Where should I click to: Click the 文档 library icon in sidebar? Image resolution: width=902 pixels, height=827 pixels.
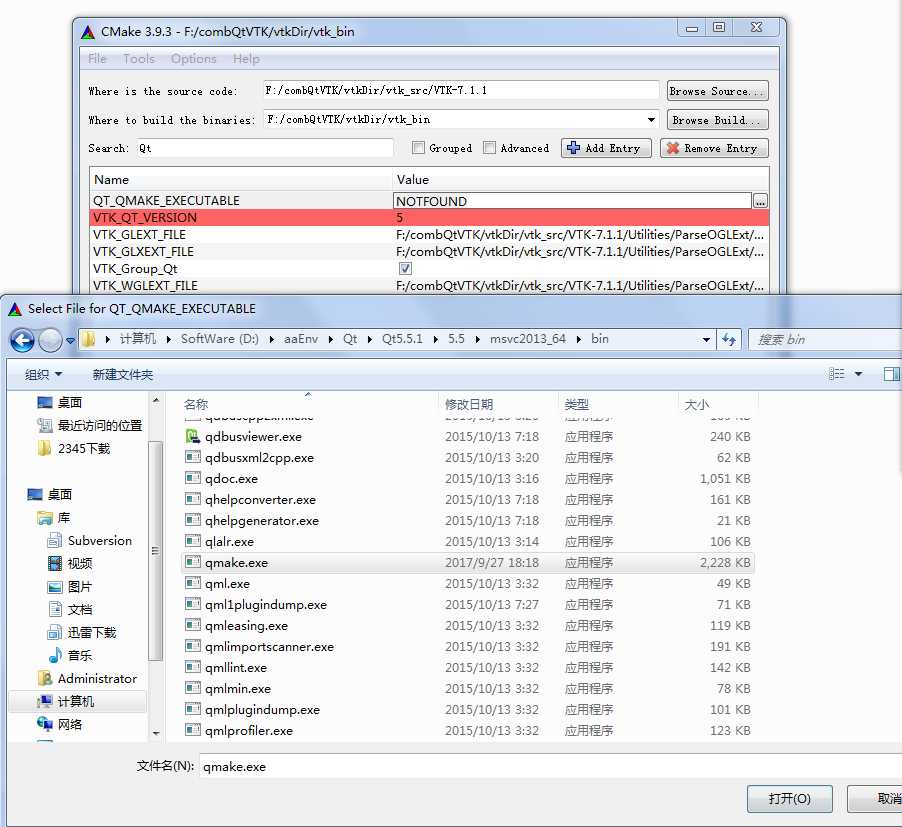coord(55,609)
